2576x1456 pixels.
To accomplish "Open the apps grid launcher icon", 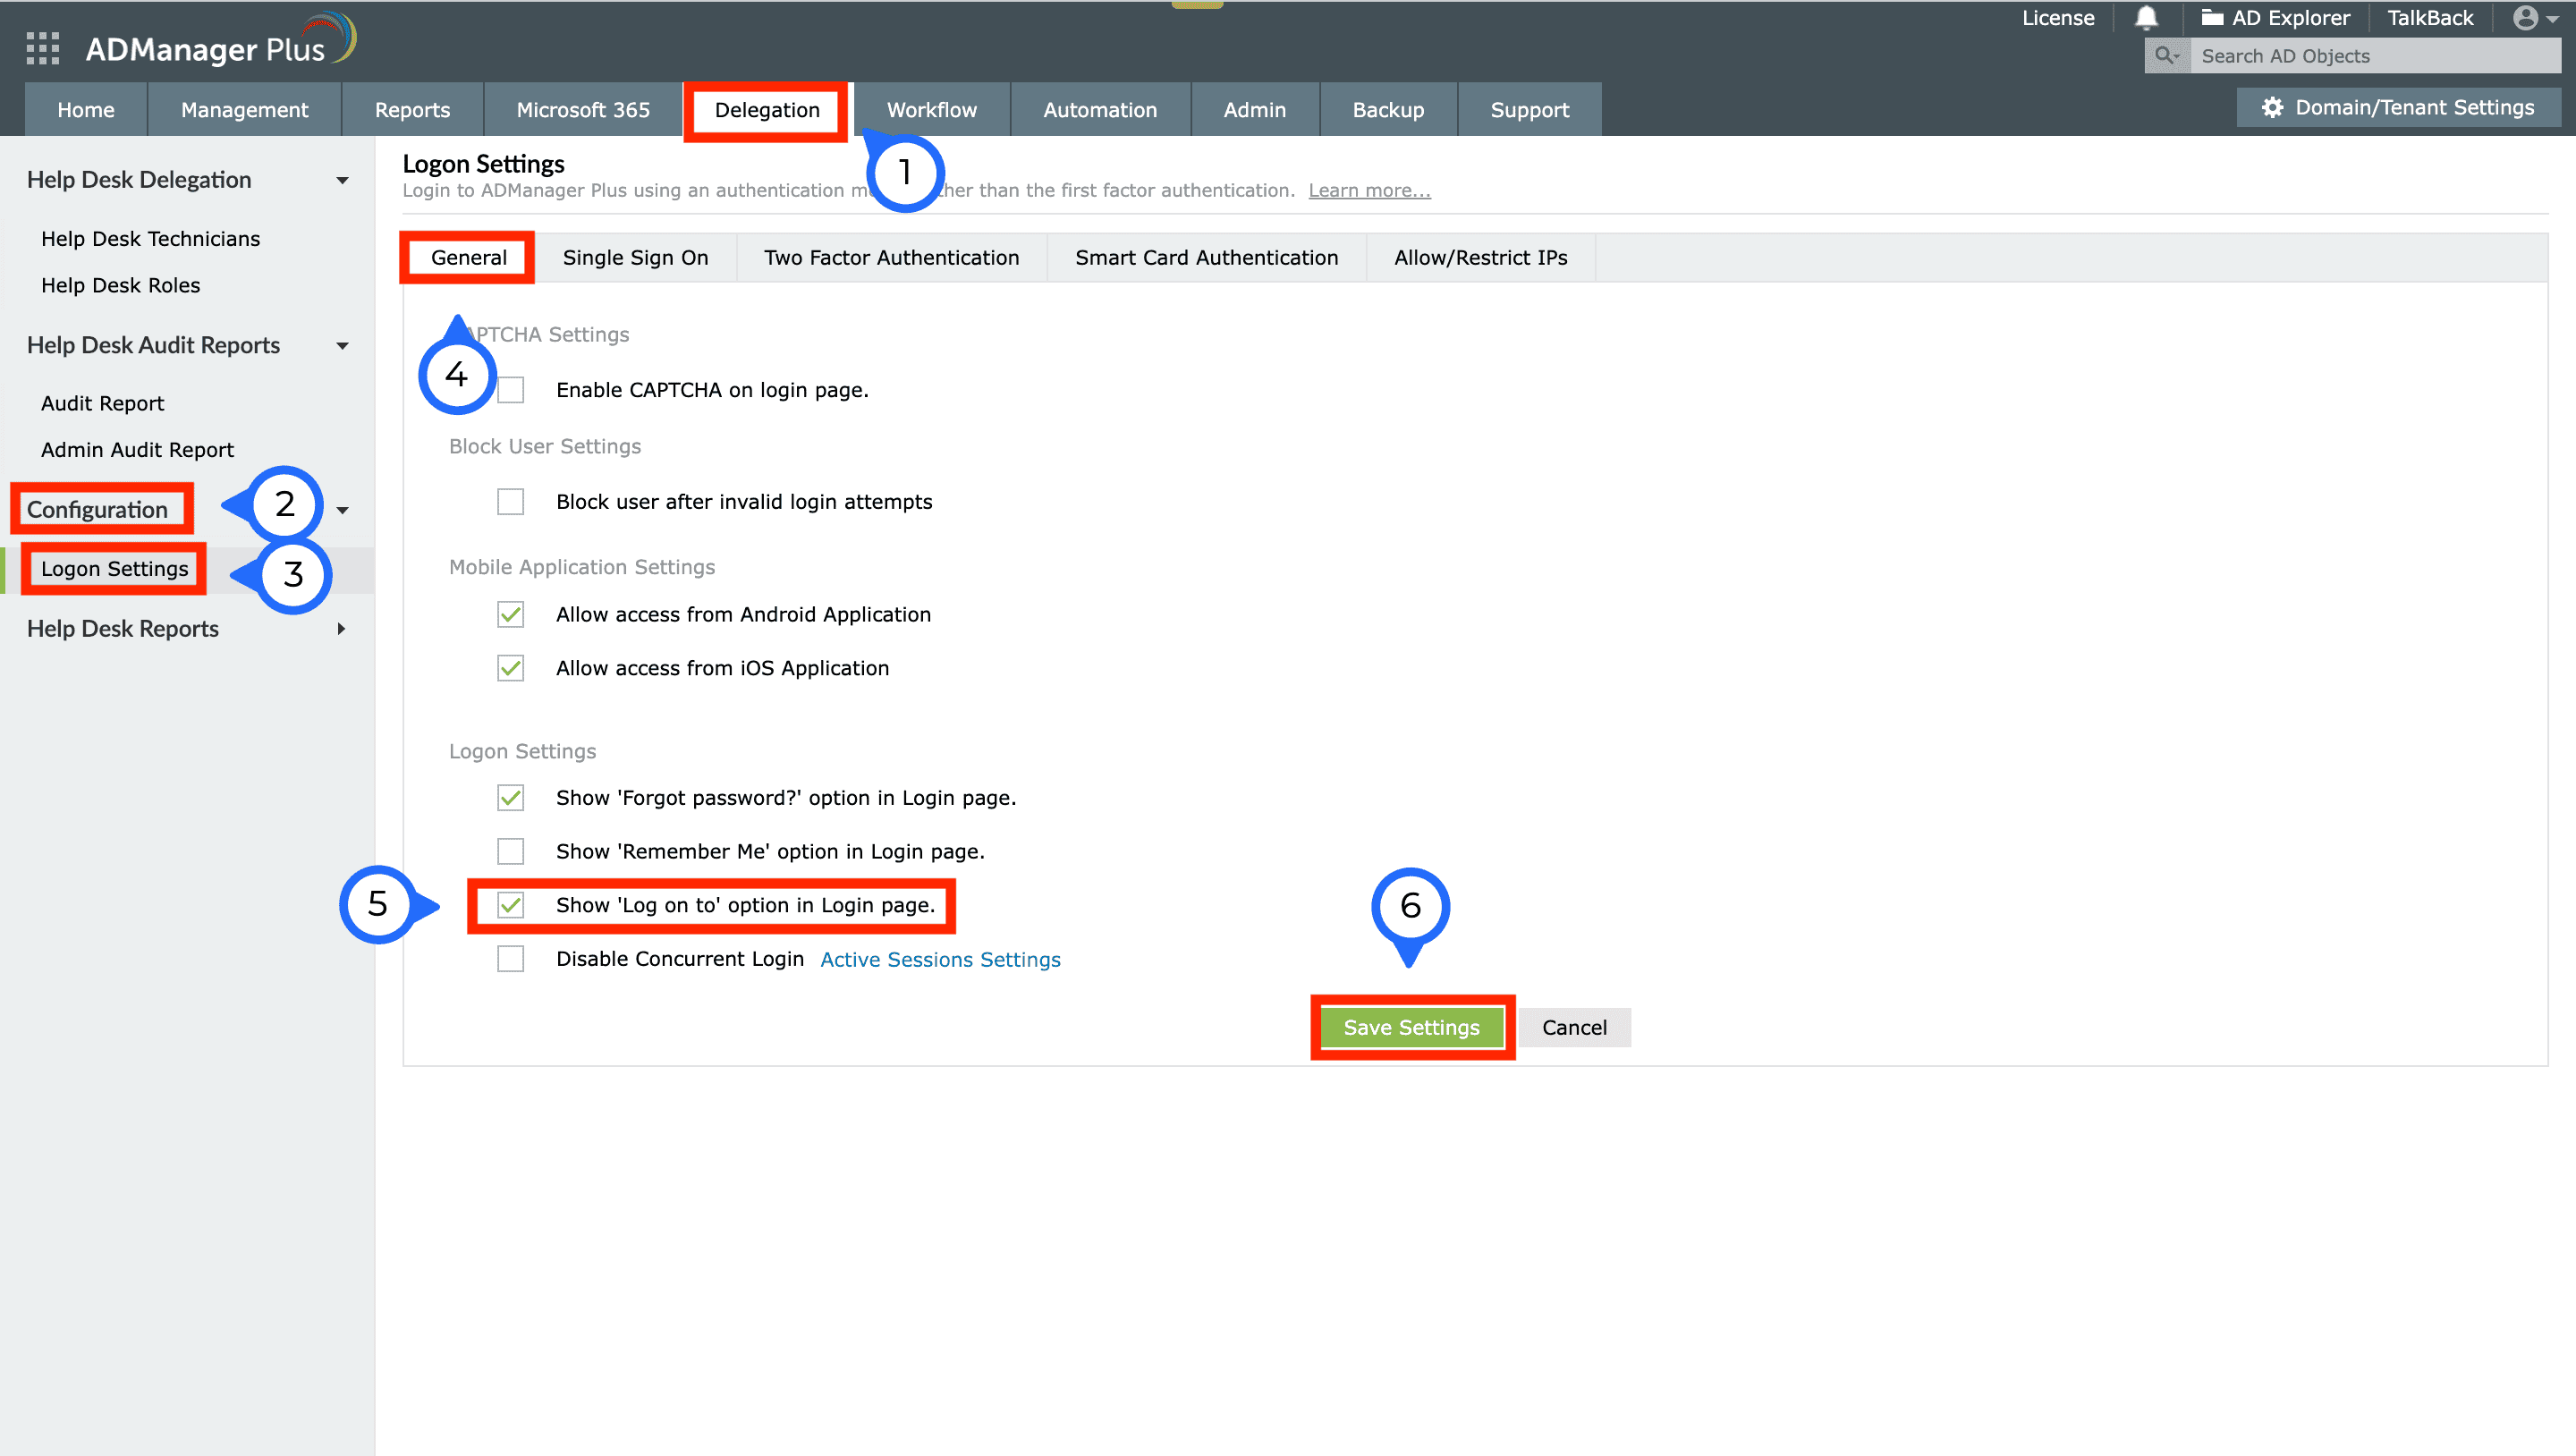I will pos(42,48).
